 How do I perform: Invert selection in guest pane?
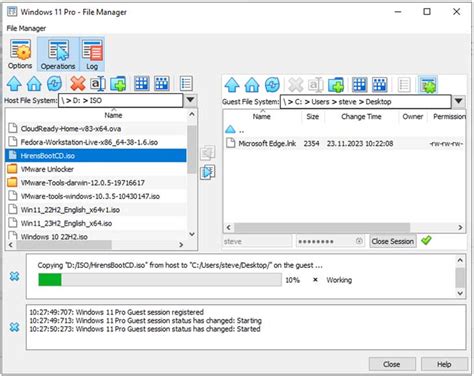coord(380,85)
